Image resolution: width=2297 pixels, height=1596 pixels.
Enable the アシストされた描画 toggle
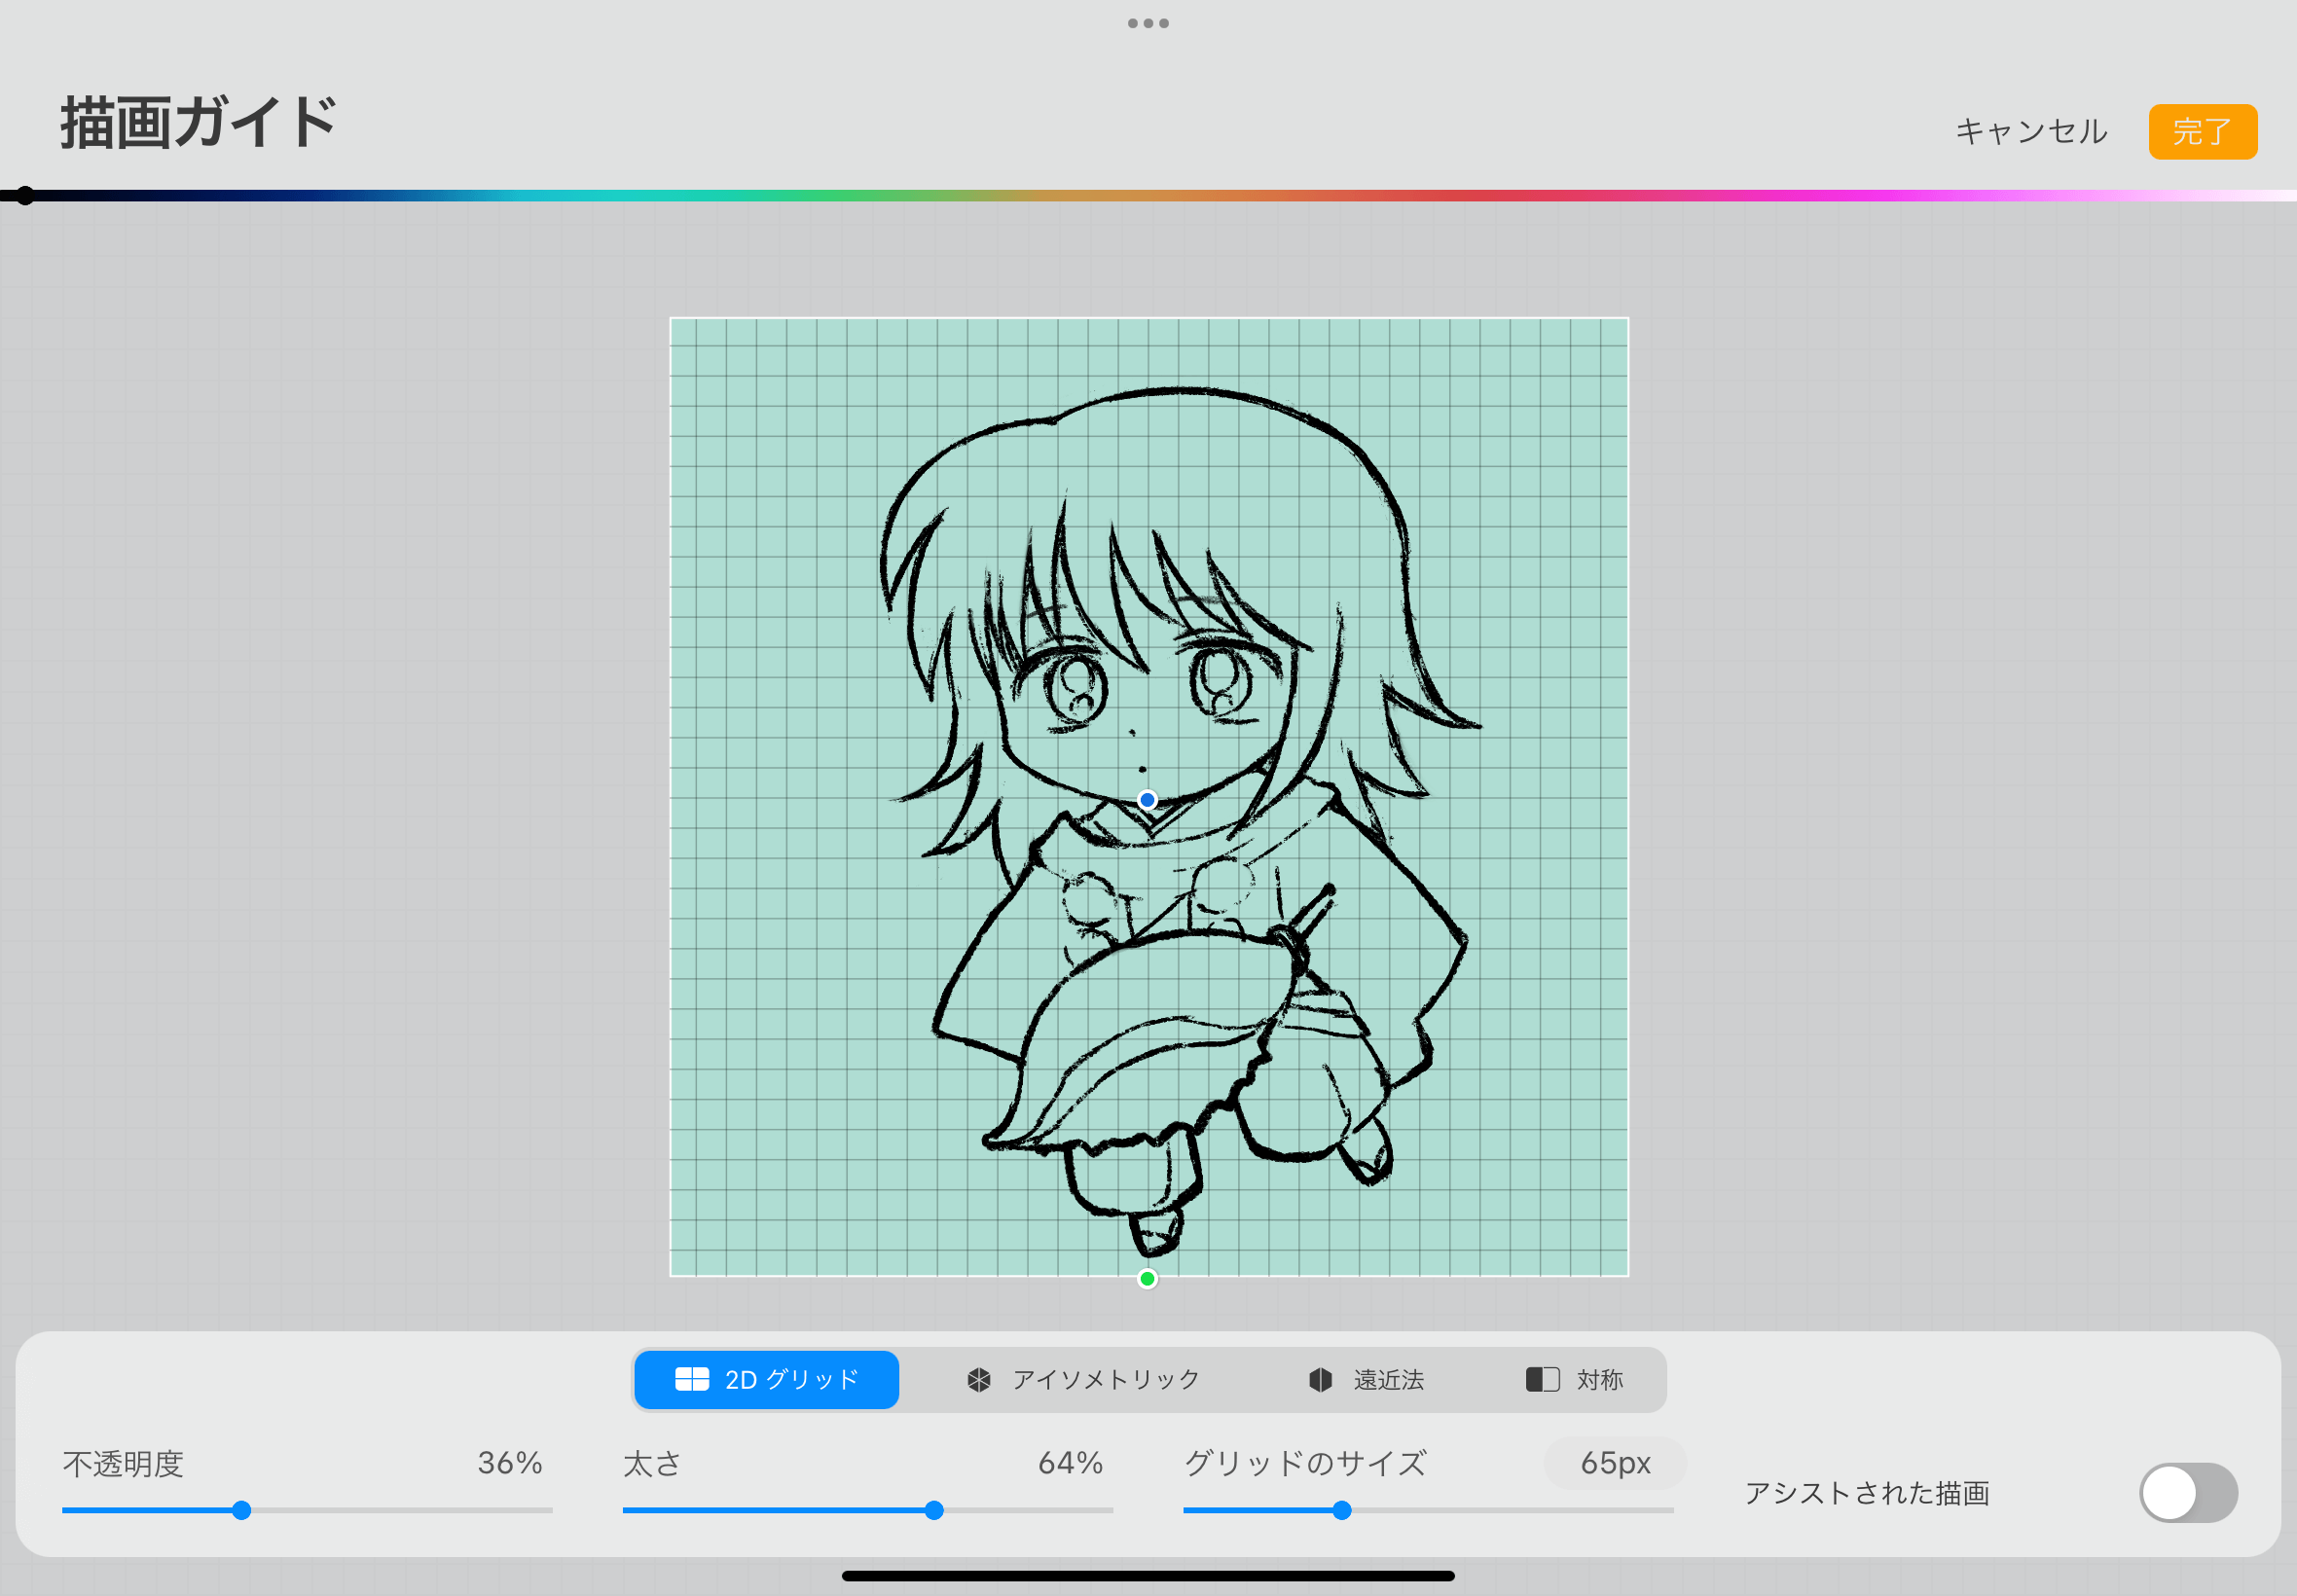coord(2187,1493)
